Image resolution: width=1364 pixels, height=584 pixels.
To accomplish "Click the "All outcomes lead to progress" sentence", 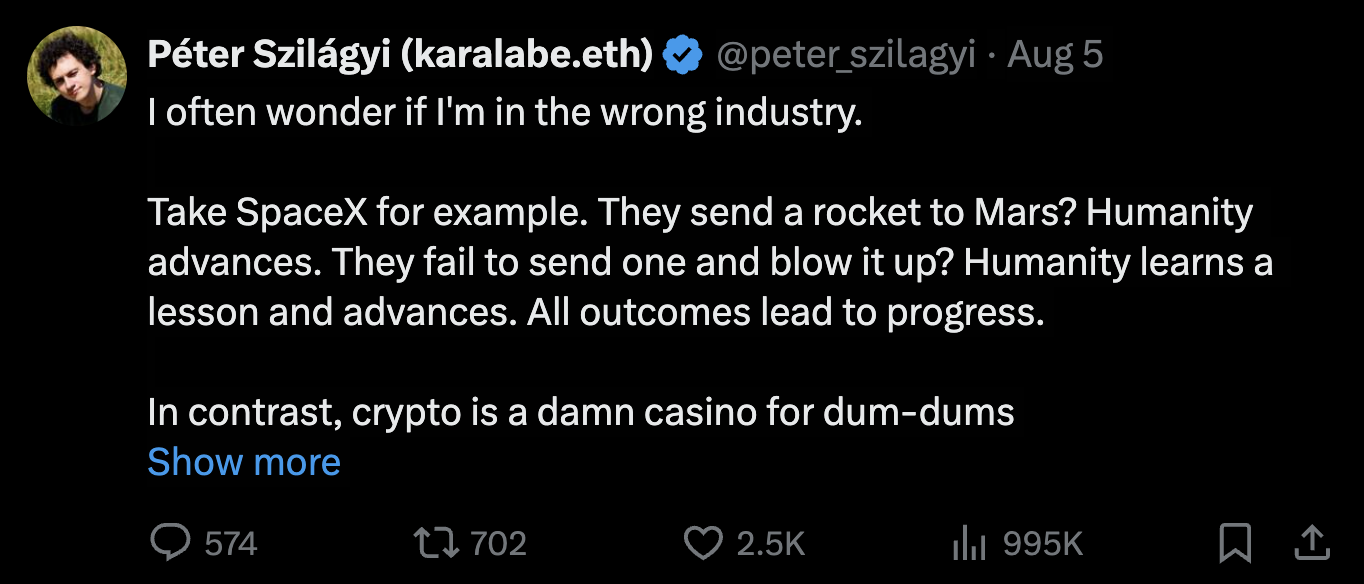I will click(x=812, y=312).
